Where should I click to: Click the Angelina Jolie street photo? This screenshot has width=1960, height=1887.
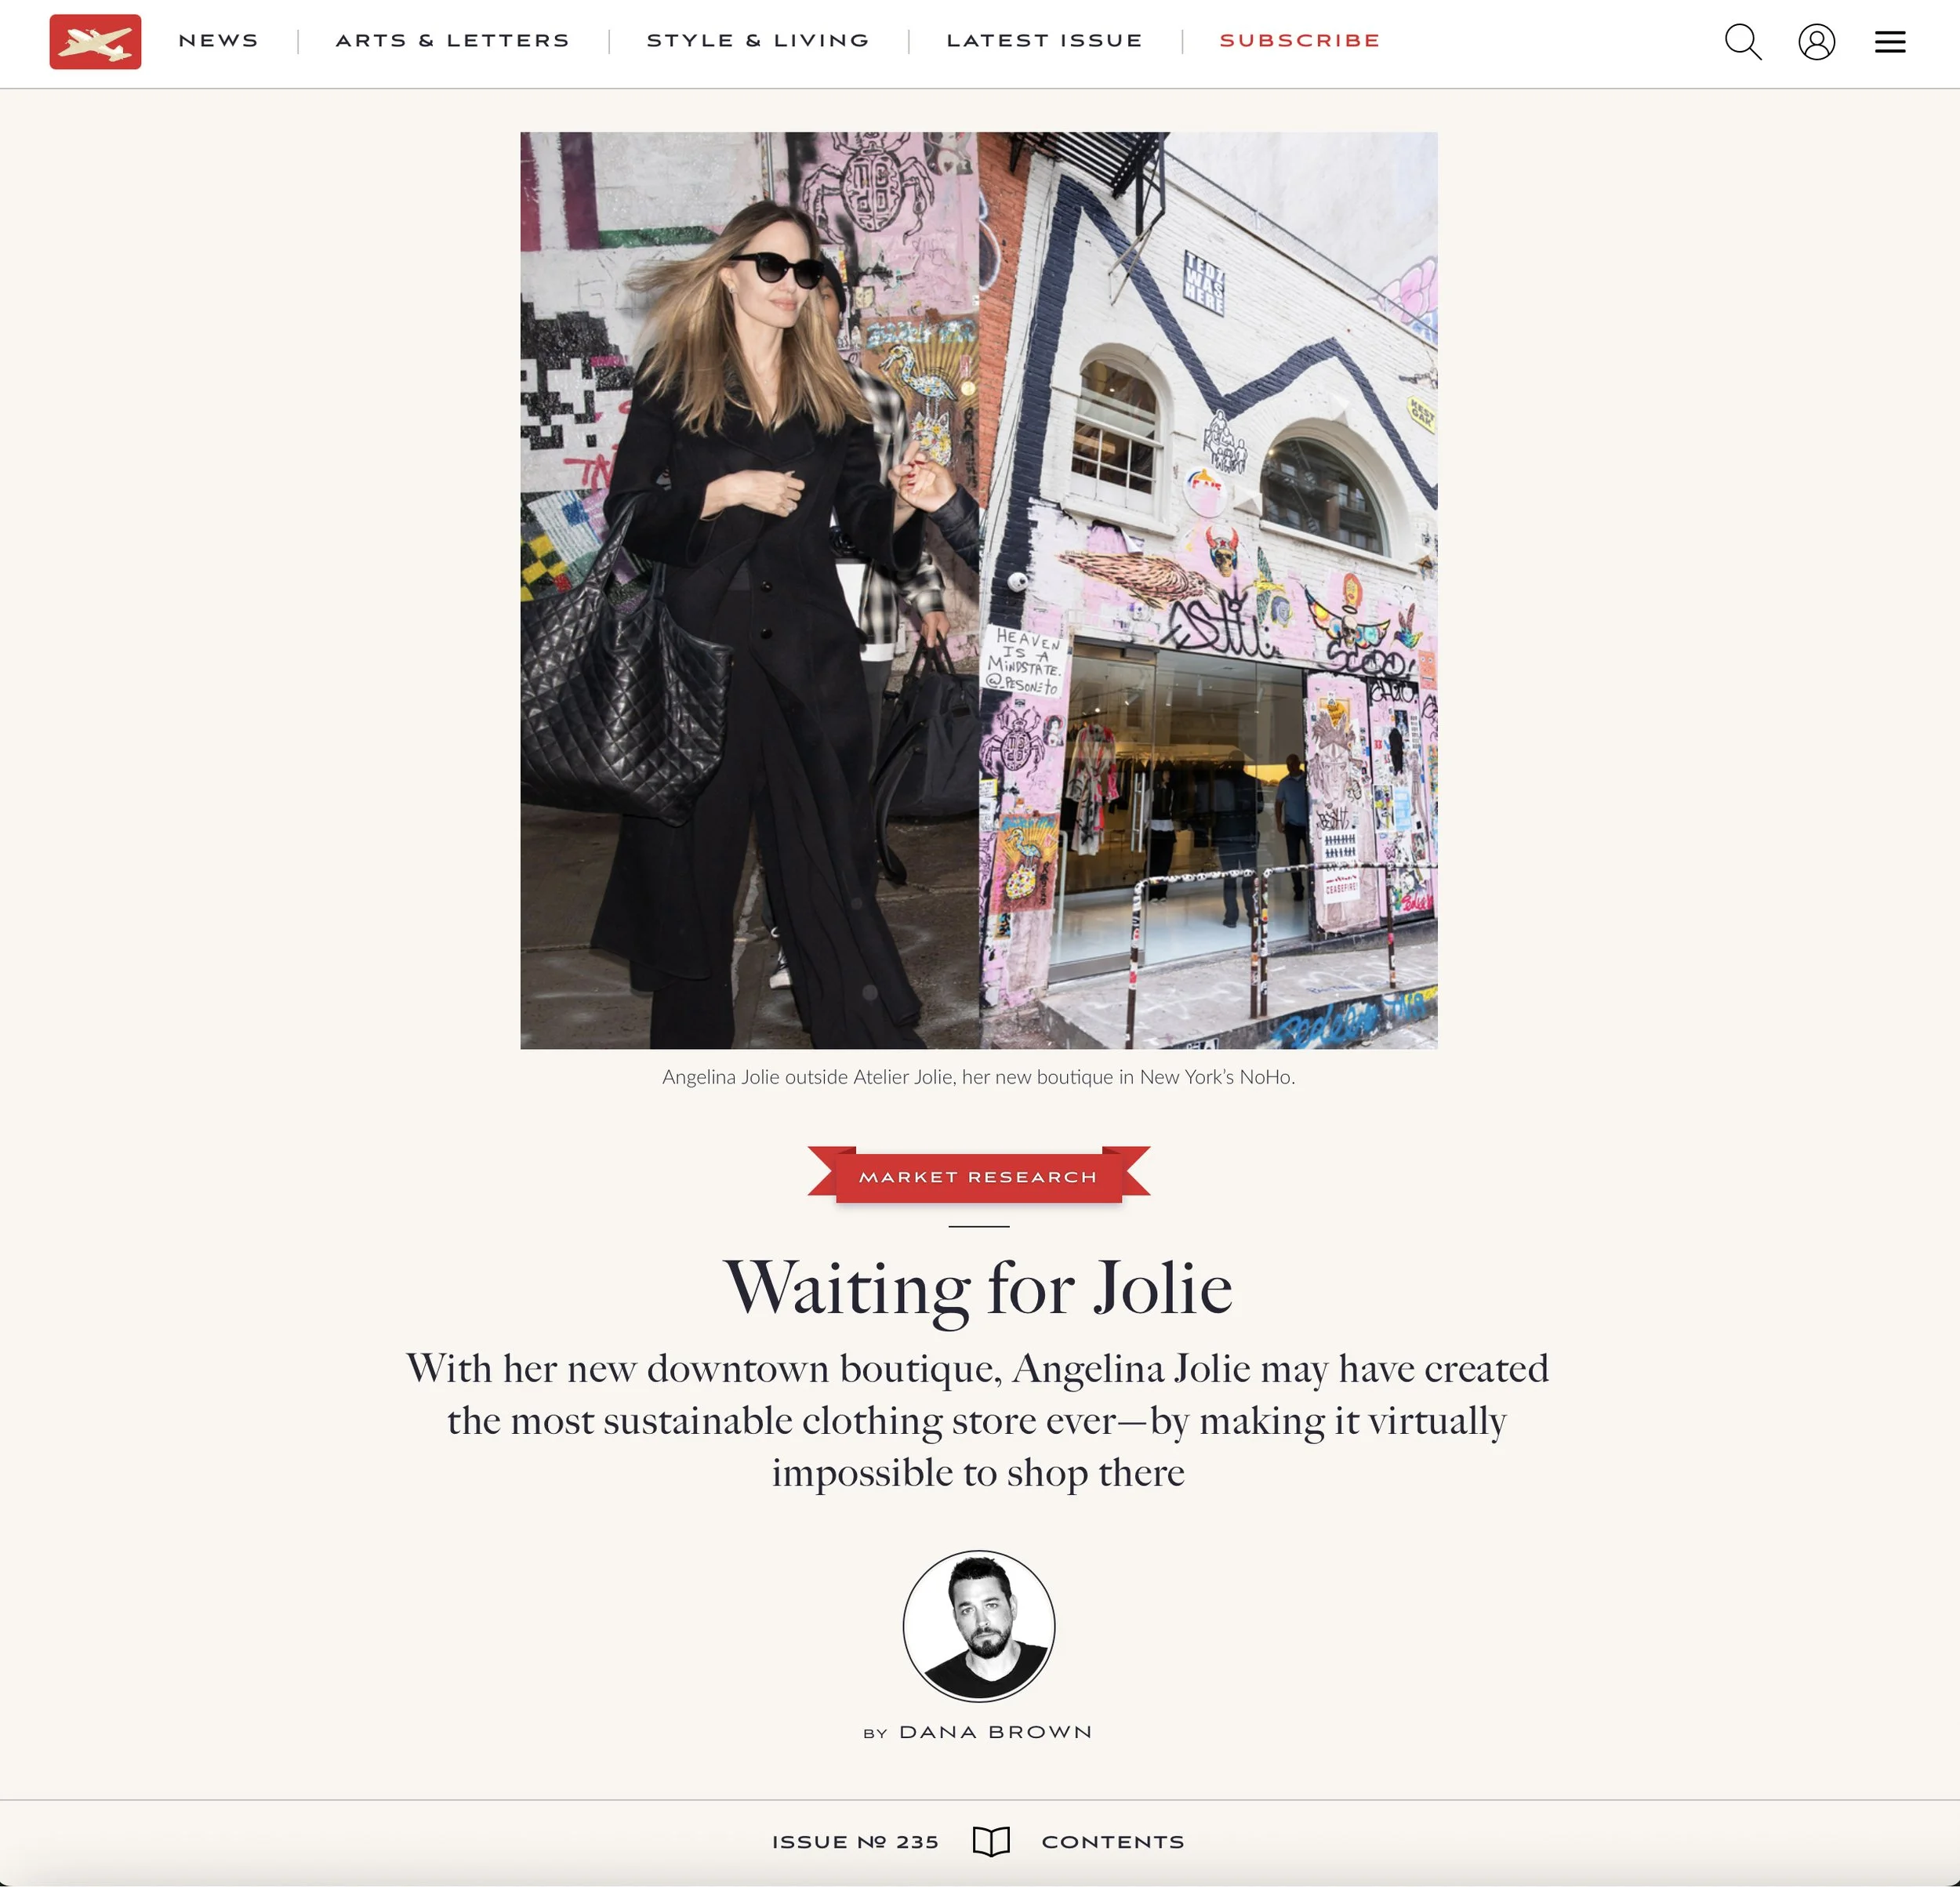[749, 590]
